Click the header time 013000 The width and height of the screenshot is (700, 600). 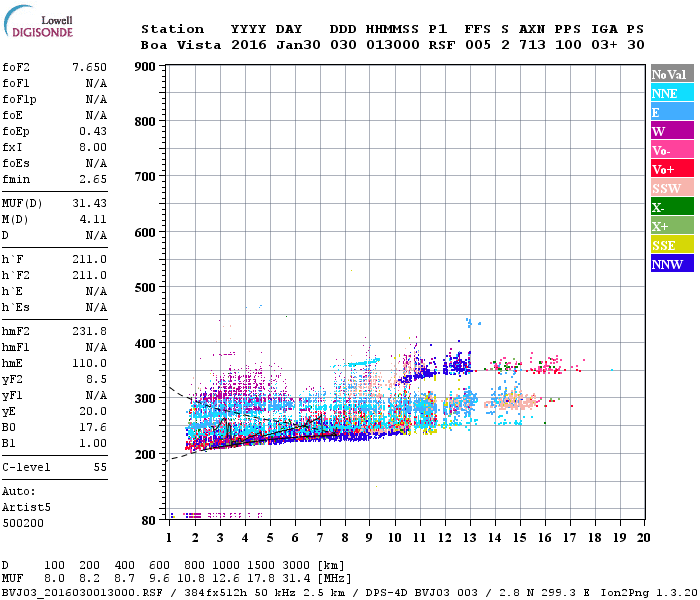point(393,45)
